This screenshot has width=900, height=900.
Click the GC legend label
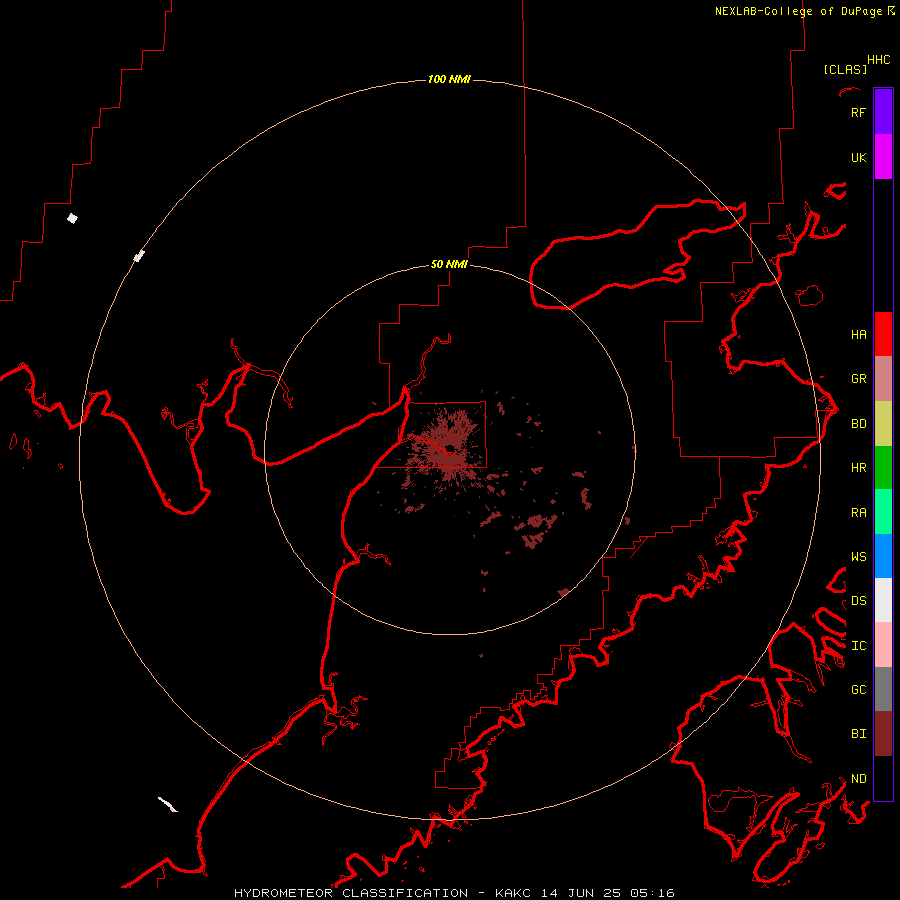point(858,690)
